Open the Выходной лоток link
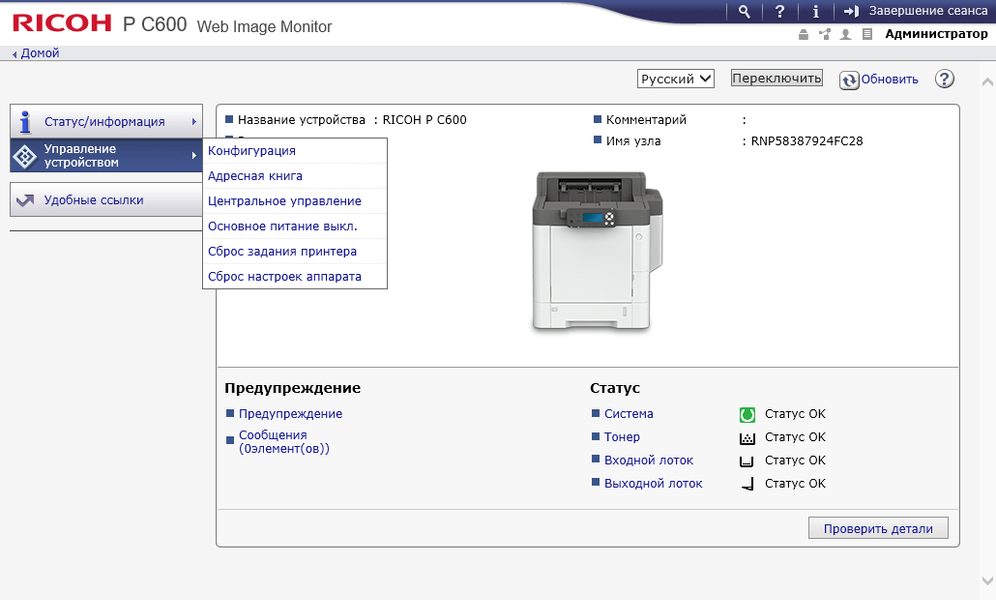996x600 pixels. pyautogui.click(x=653, y=484)
